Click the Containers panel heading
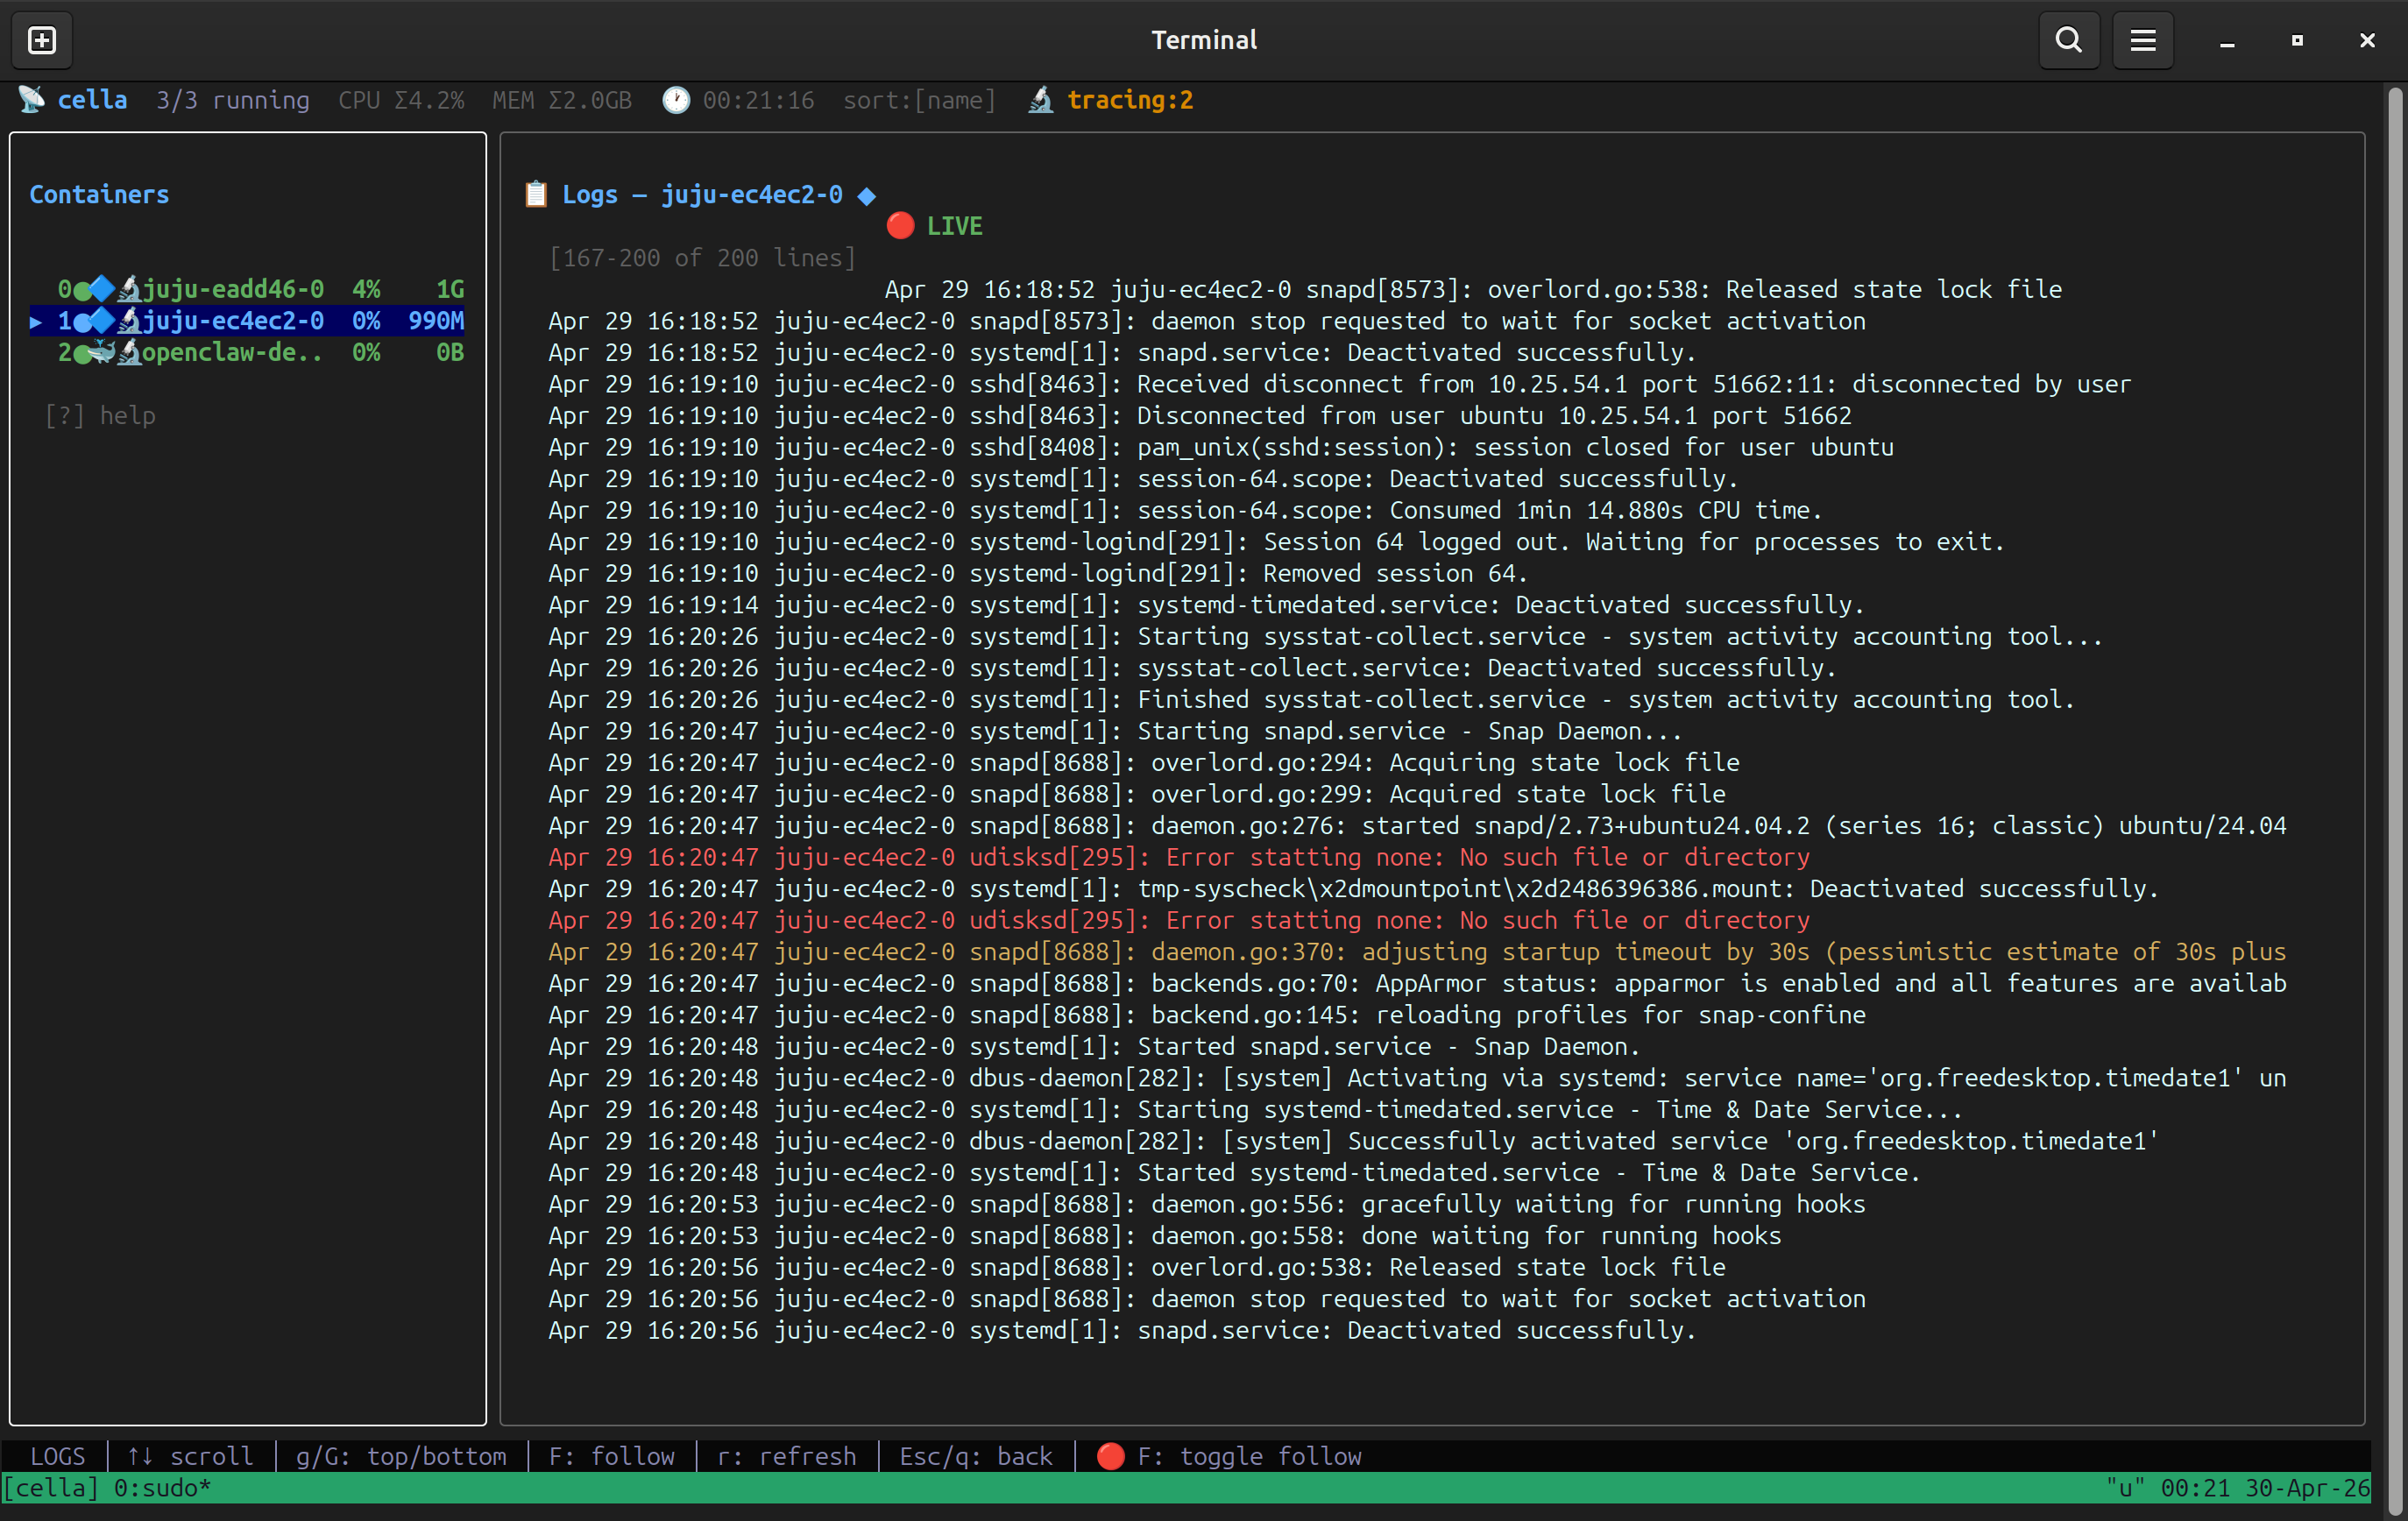 click(x=99, y=194)
